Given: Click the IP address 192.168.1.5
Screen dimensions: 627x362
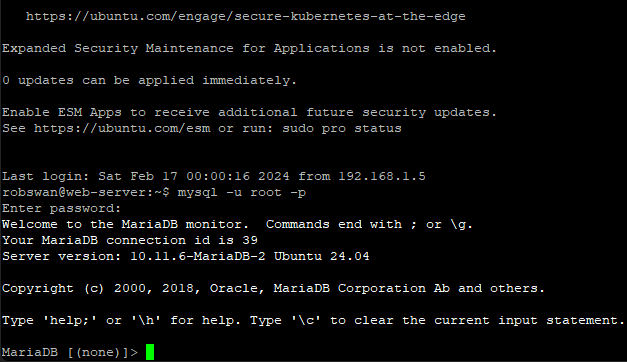Looking at the screenshot, I should click(x=382, y=176).
